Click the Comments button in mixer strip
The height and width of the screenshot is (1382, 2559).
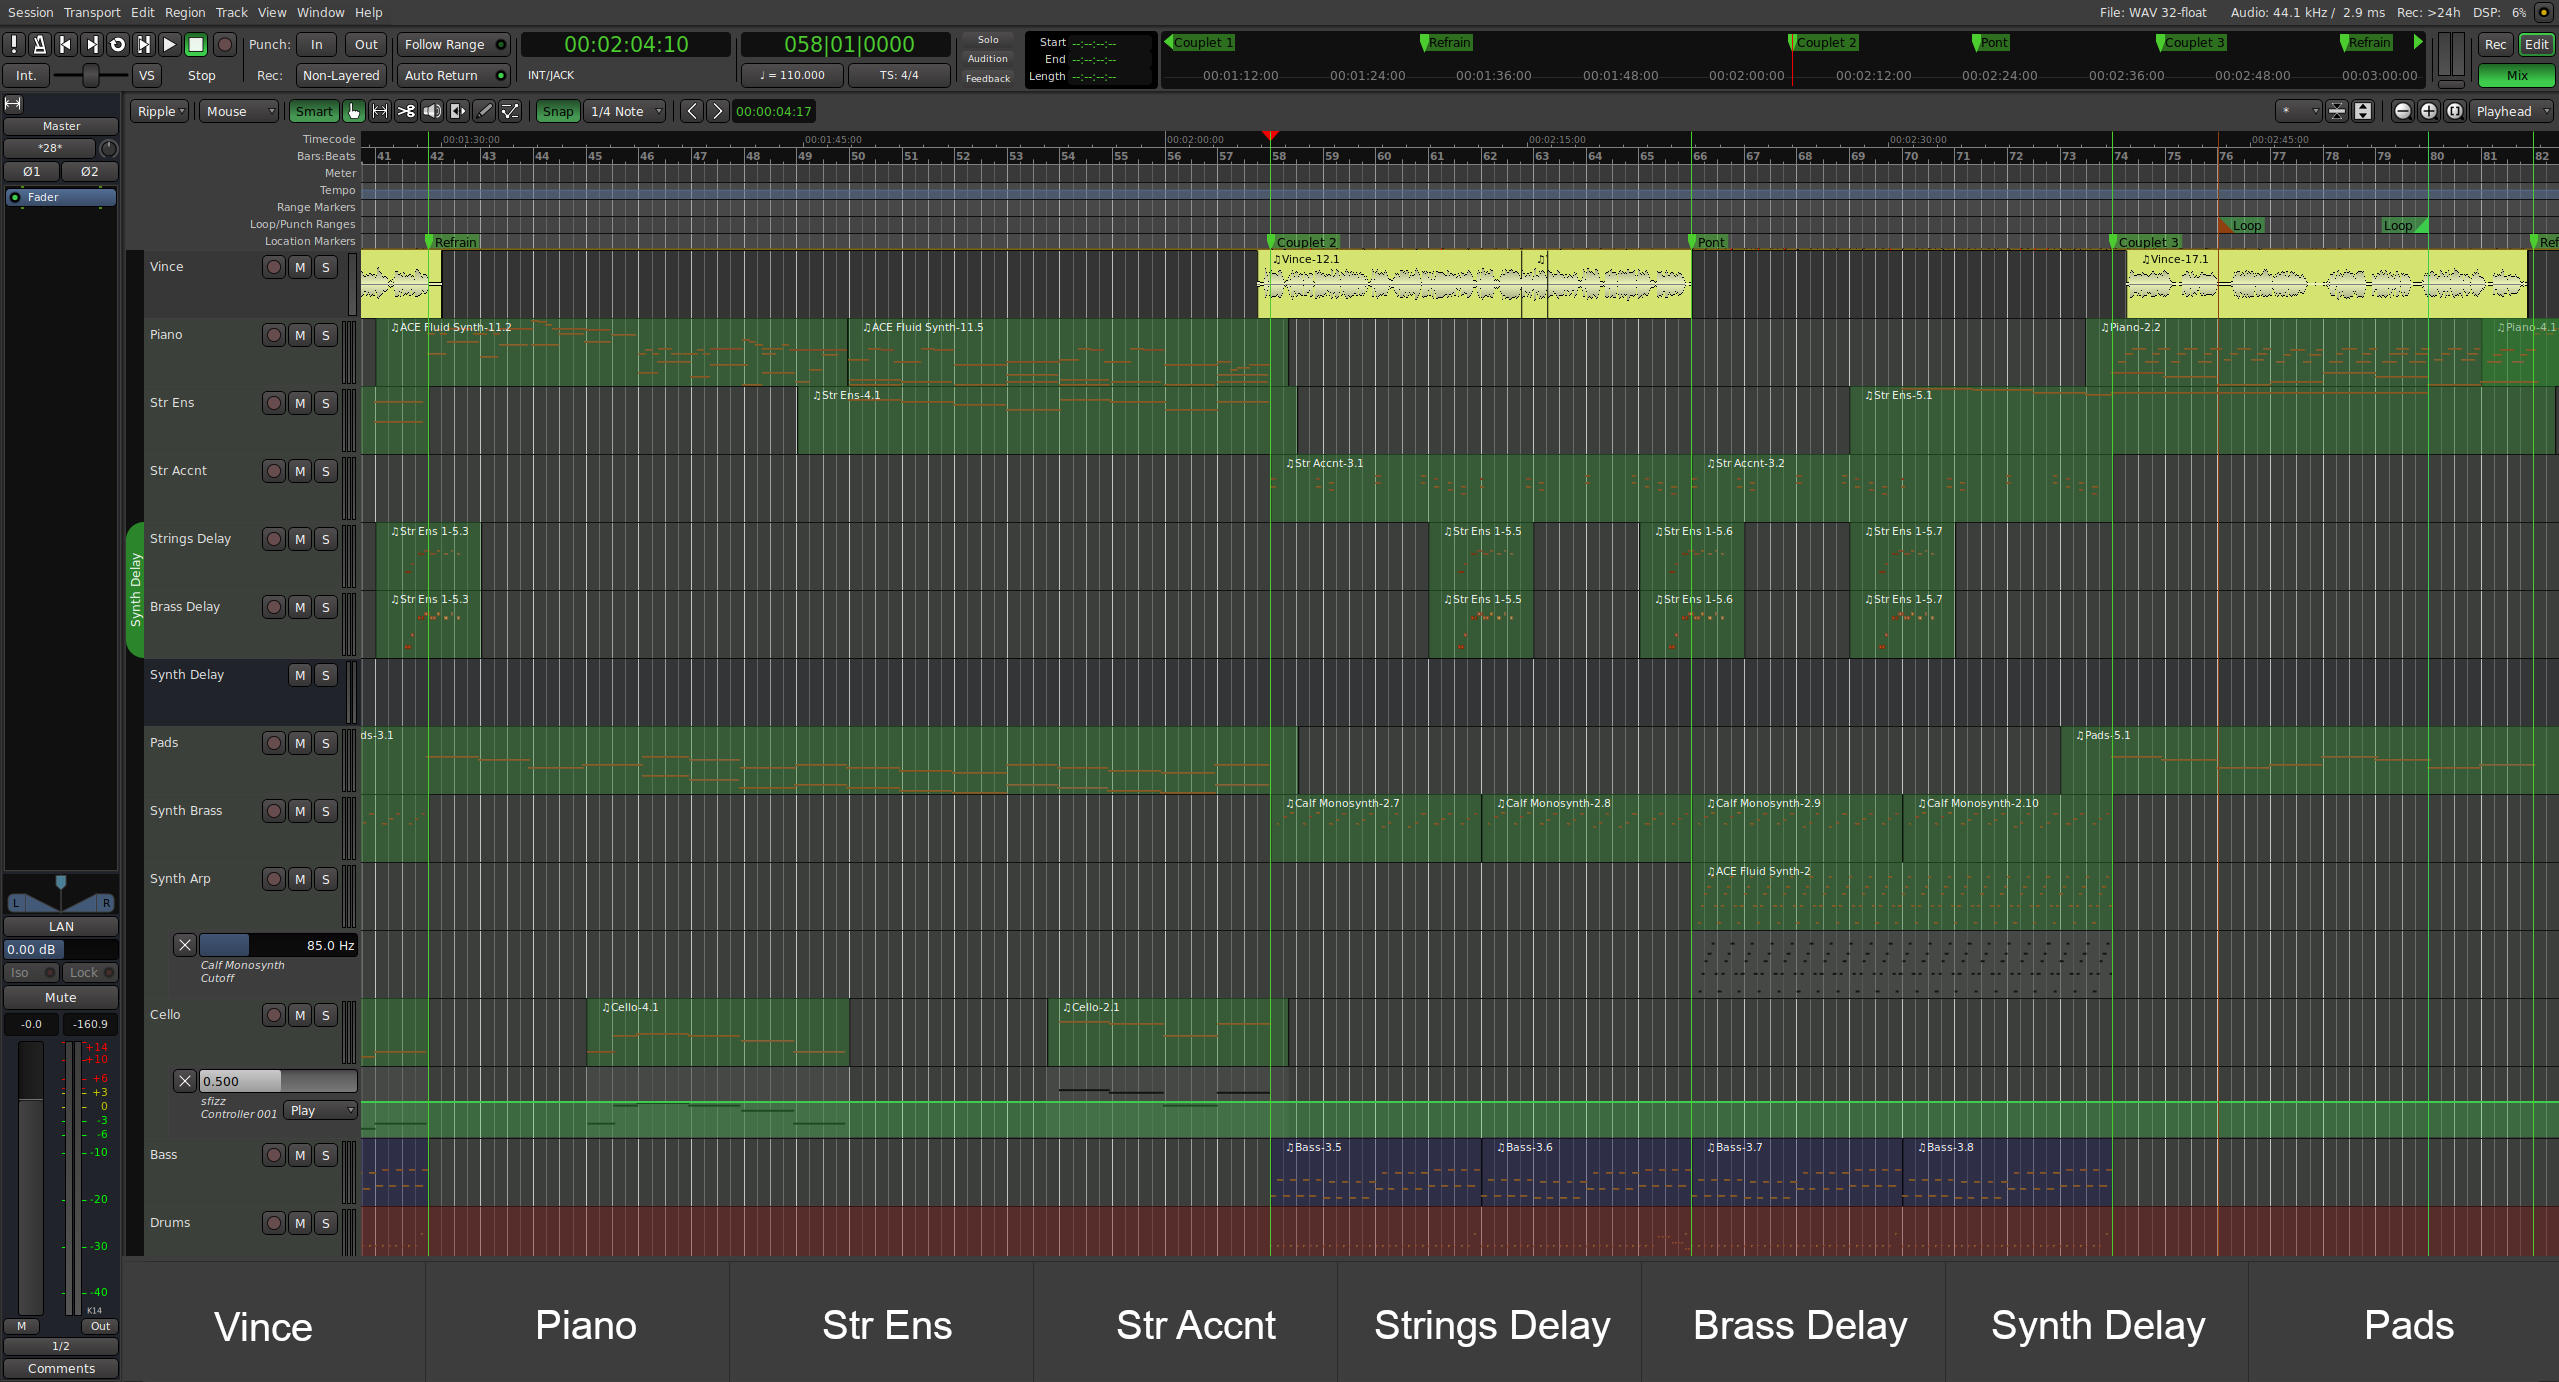click(x=61, y=1368)
